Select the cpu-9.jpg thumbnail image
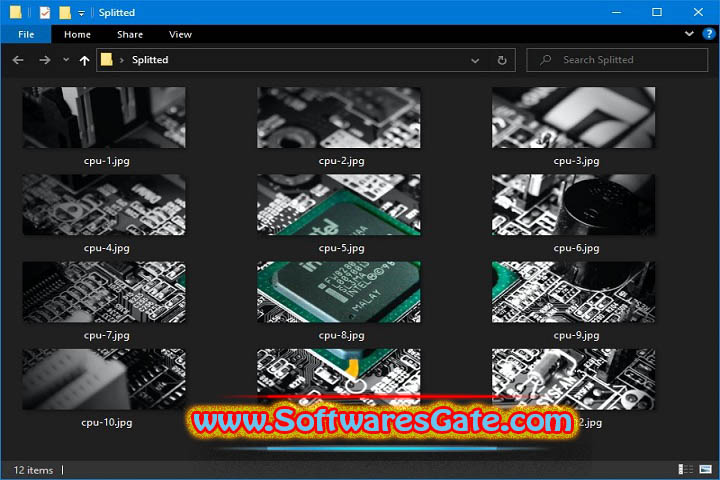 [574, 292]
